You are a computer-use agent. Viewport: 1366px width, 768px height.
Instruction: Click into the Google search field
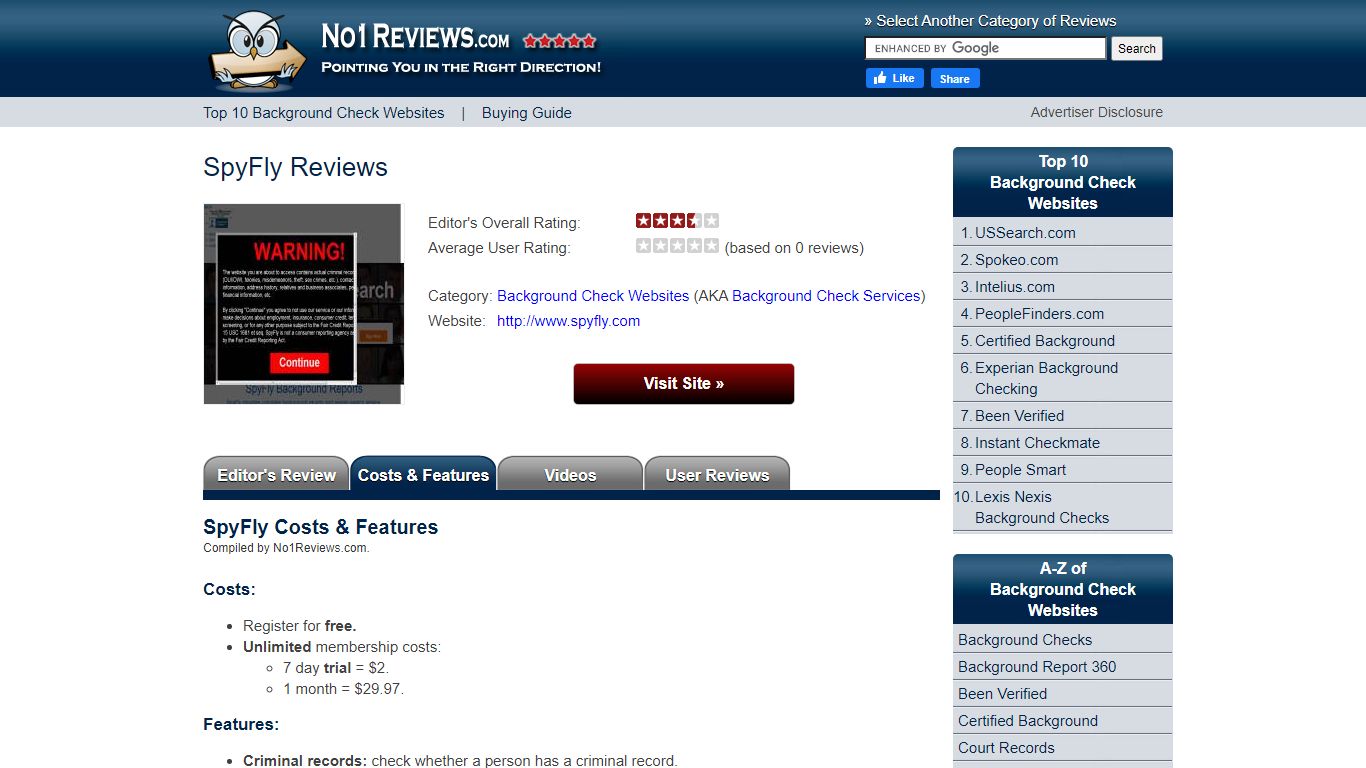tap(985, 48)
